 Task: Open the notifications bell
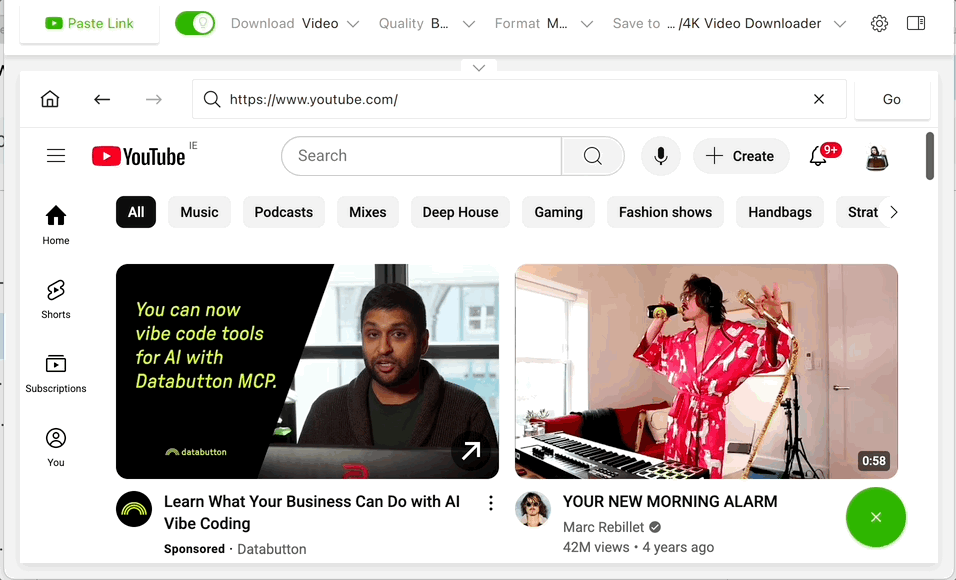819,156
